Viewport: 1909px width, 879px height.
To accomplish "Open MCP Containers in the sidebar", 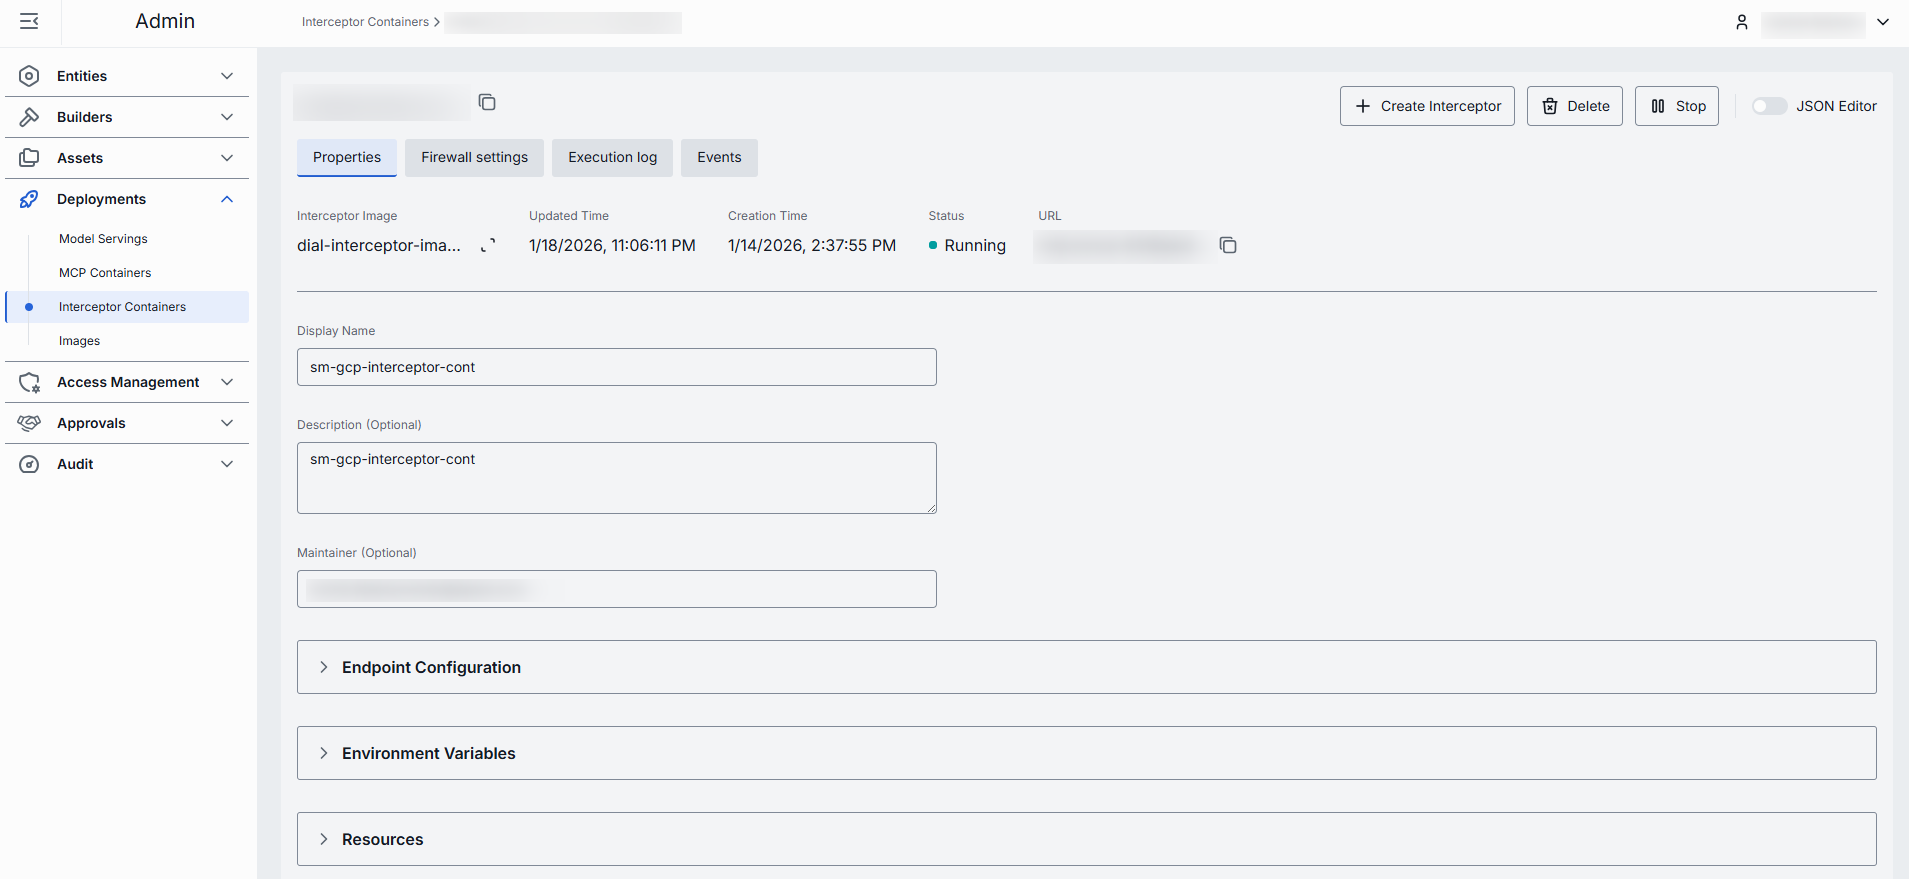I will [x=105, y=273].
